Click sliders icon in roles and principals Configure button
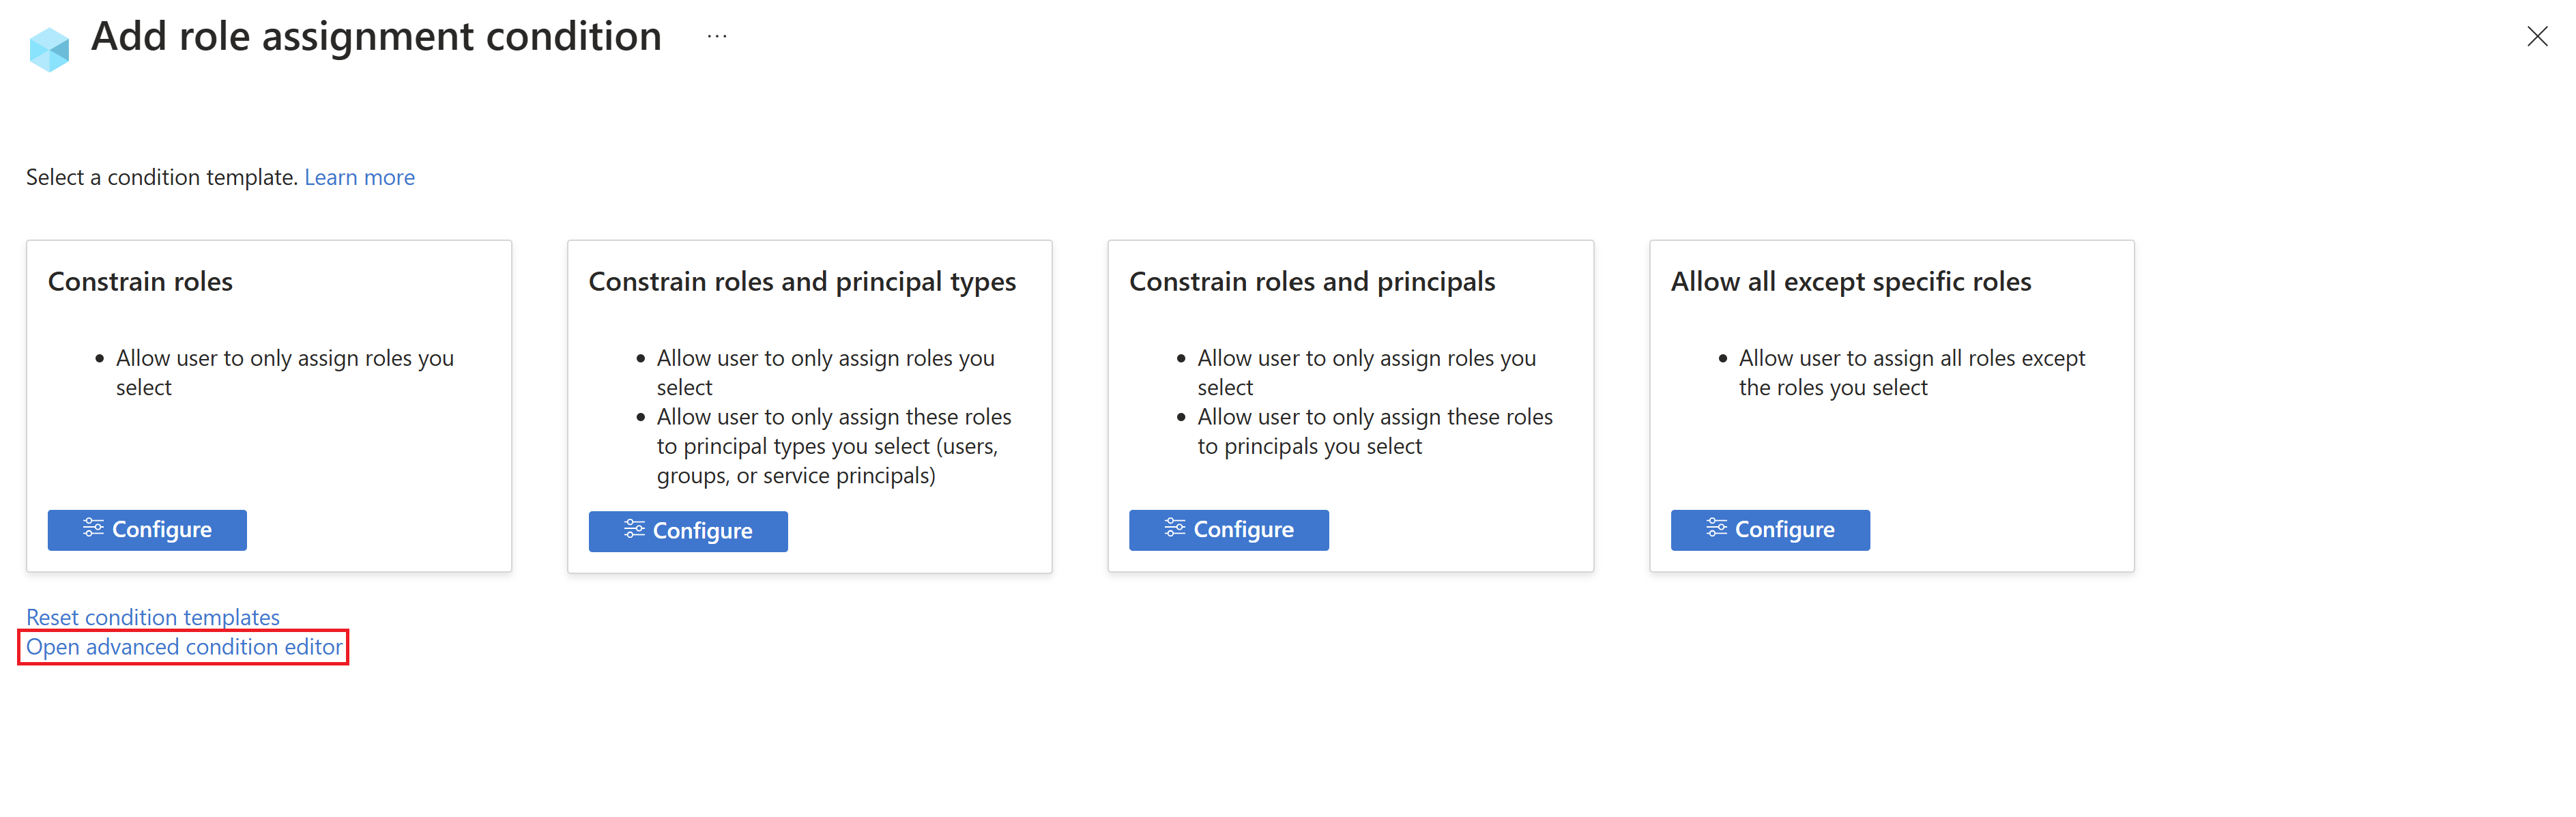 coord(1175,528)
